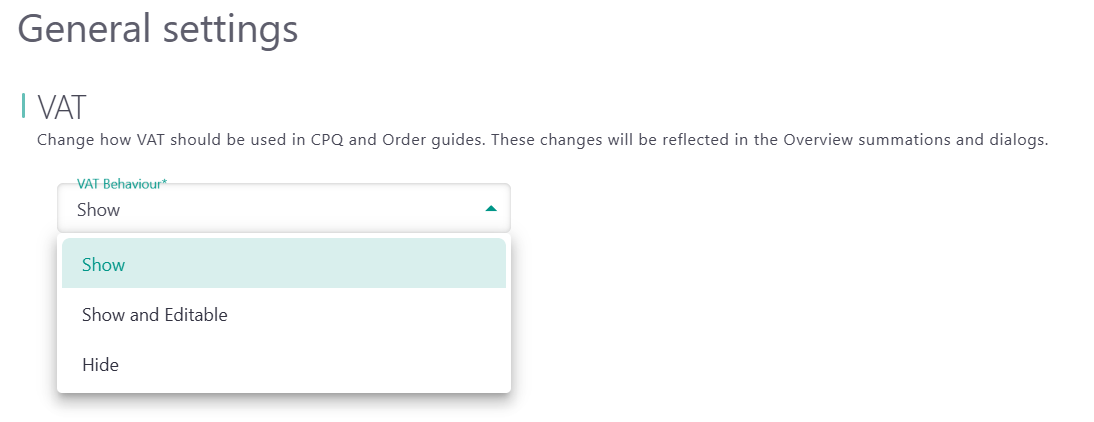Image resolution: width=1094 pixels, height=422 pixels.
Task: Choose "Show and Editable" from the list
Action: 155,315
